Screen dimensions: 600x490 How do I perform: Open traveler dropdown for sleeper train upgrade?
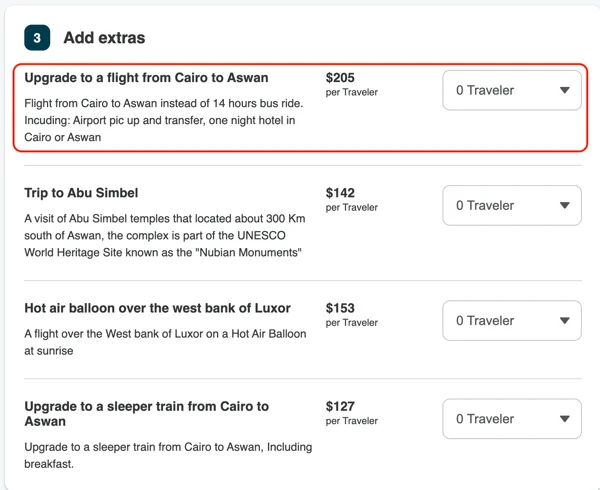click(x=512, y=419)
